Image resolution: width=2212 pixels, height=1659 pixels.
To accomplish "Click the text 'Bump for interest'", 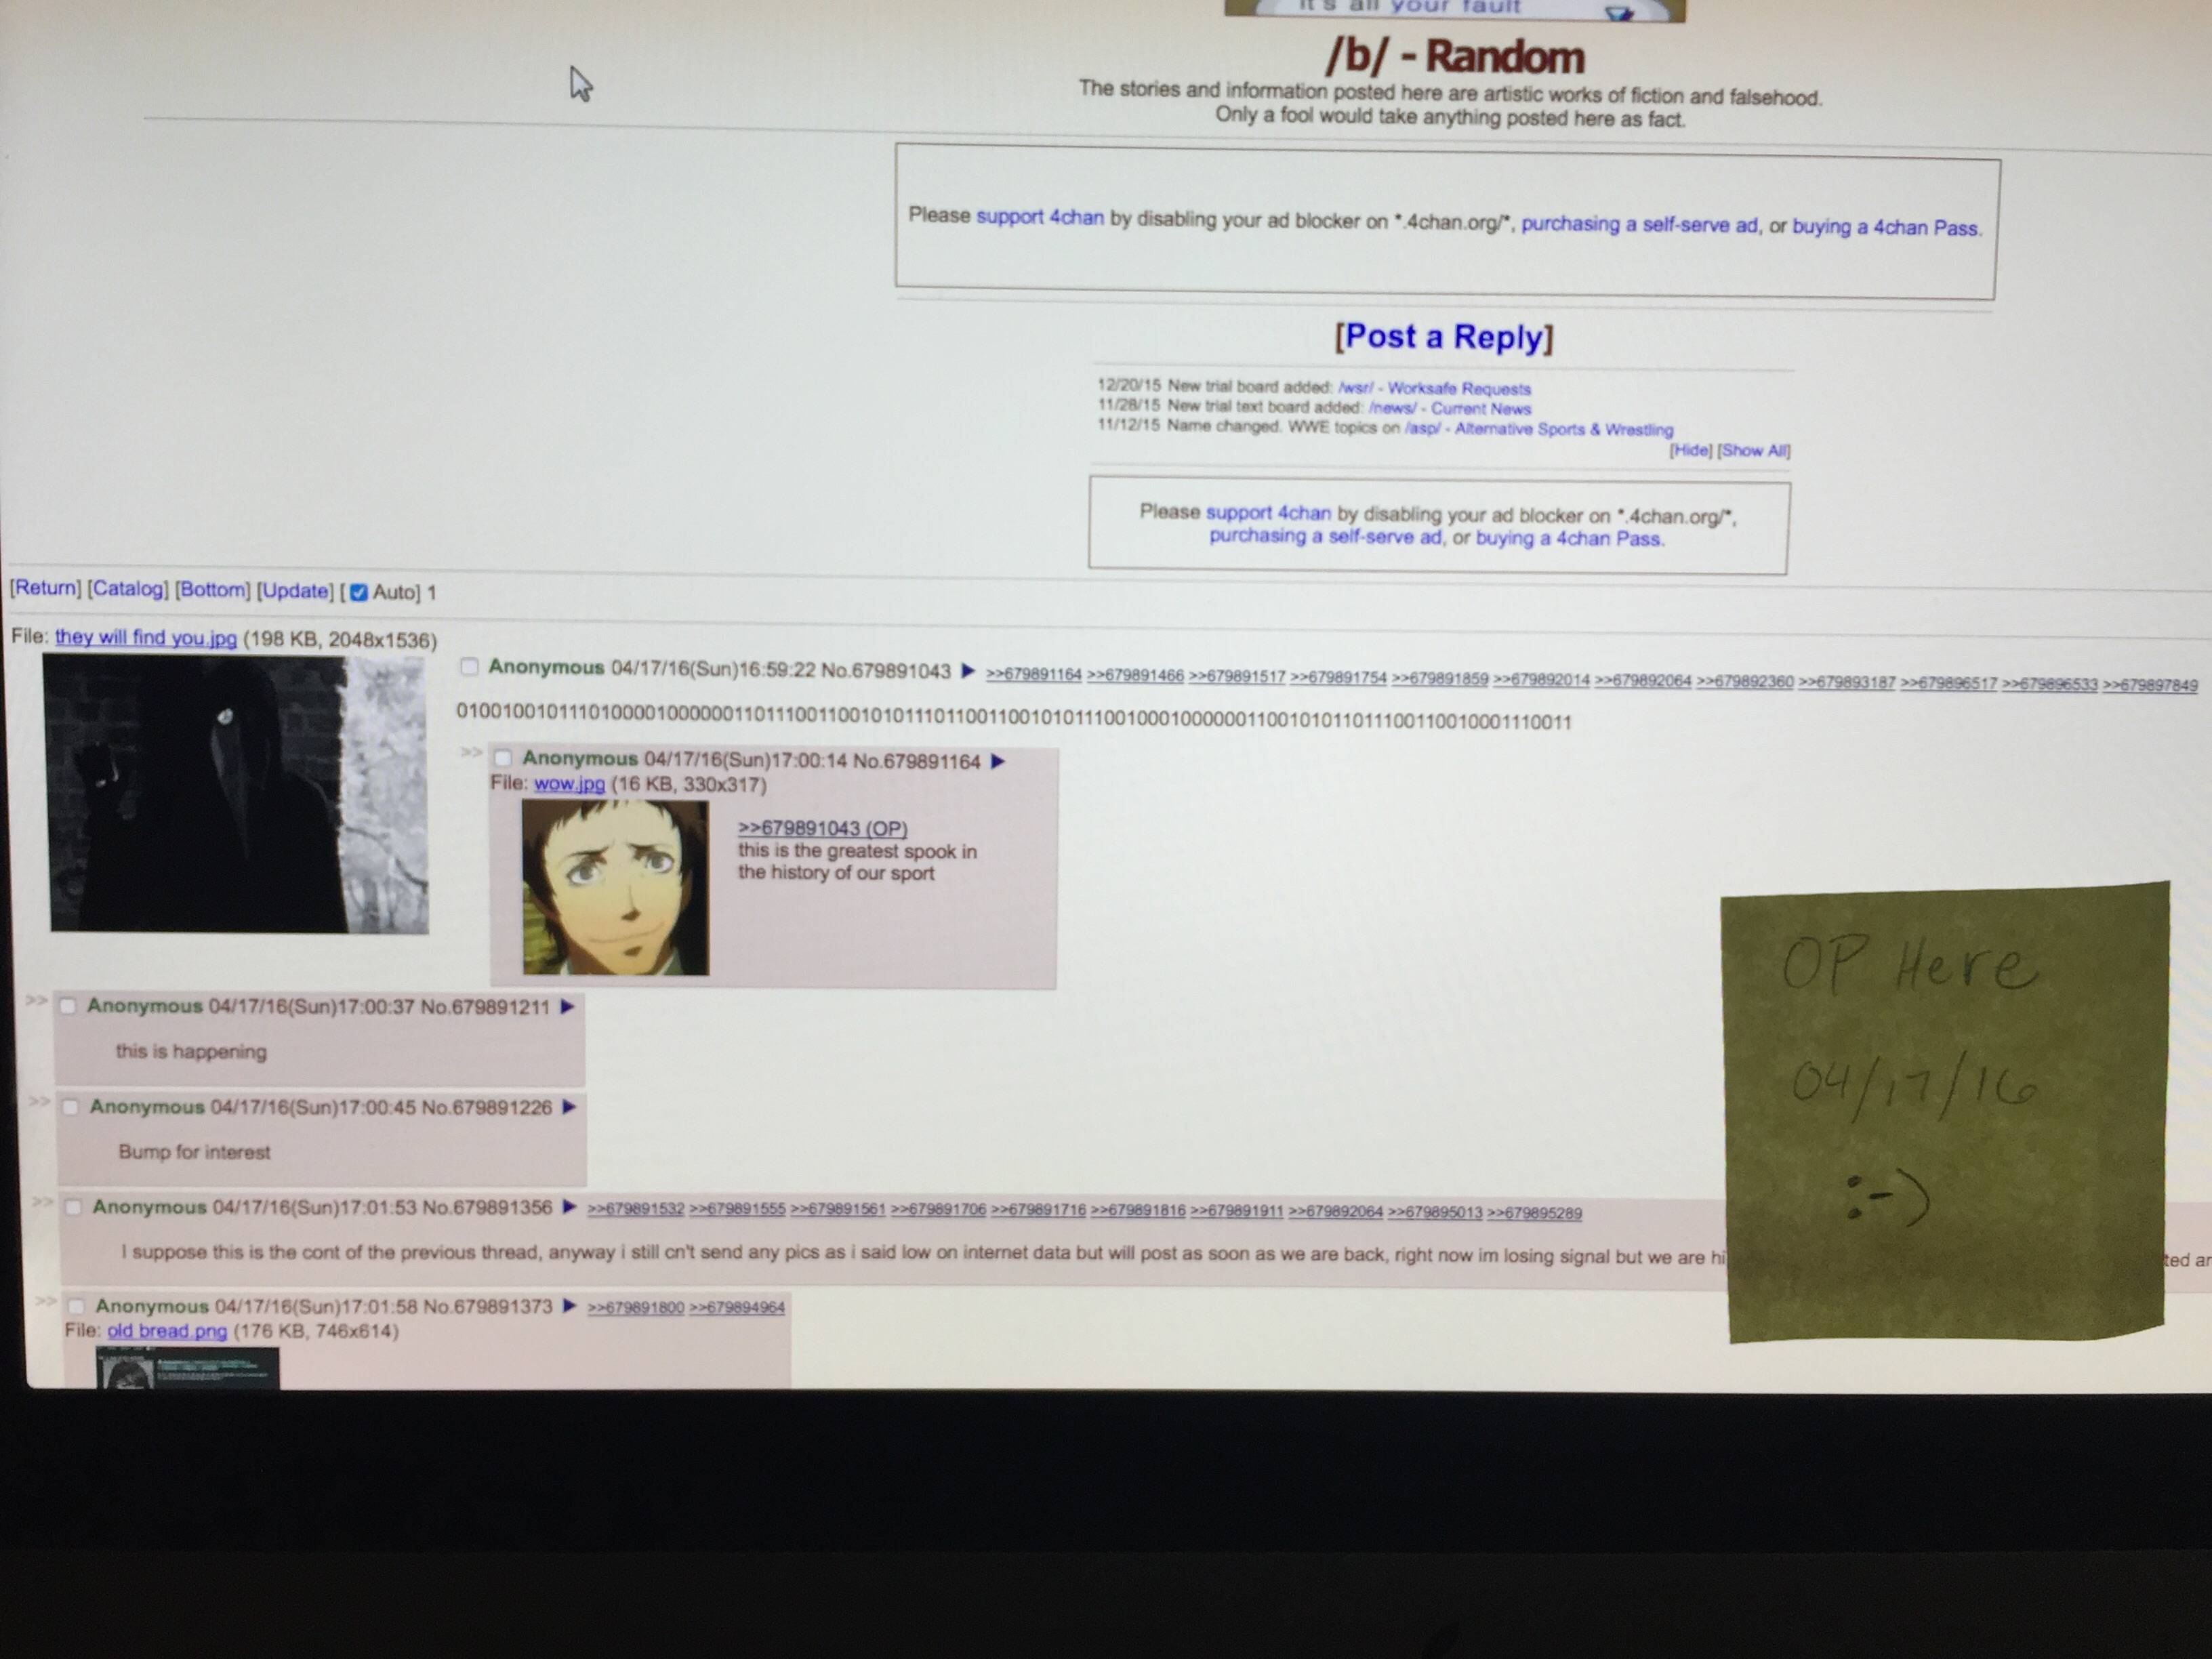I will pos(194,1152).
